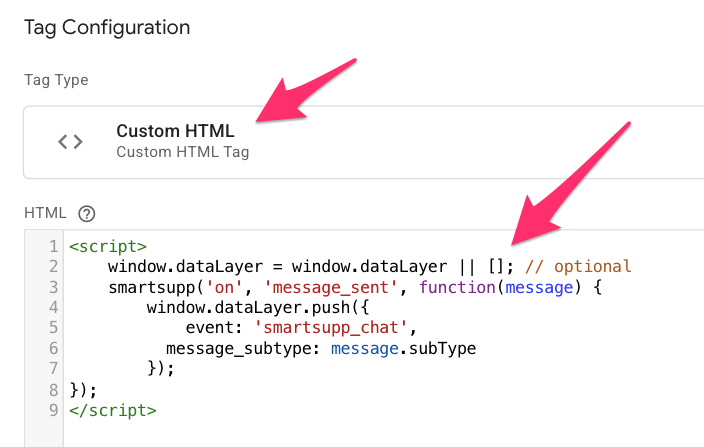Click line number 9 in gutter
The height and width of the screenshot is (447, 704).
pos(53,410)
